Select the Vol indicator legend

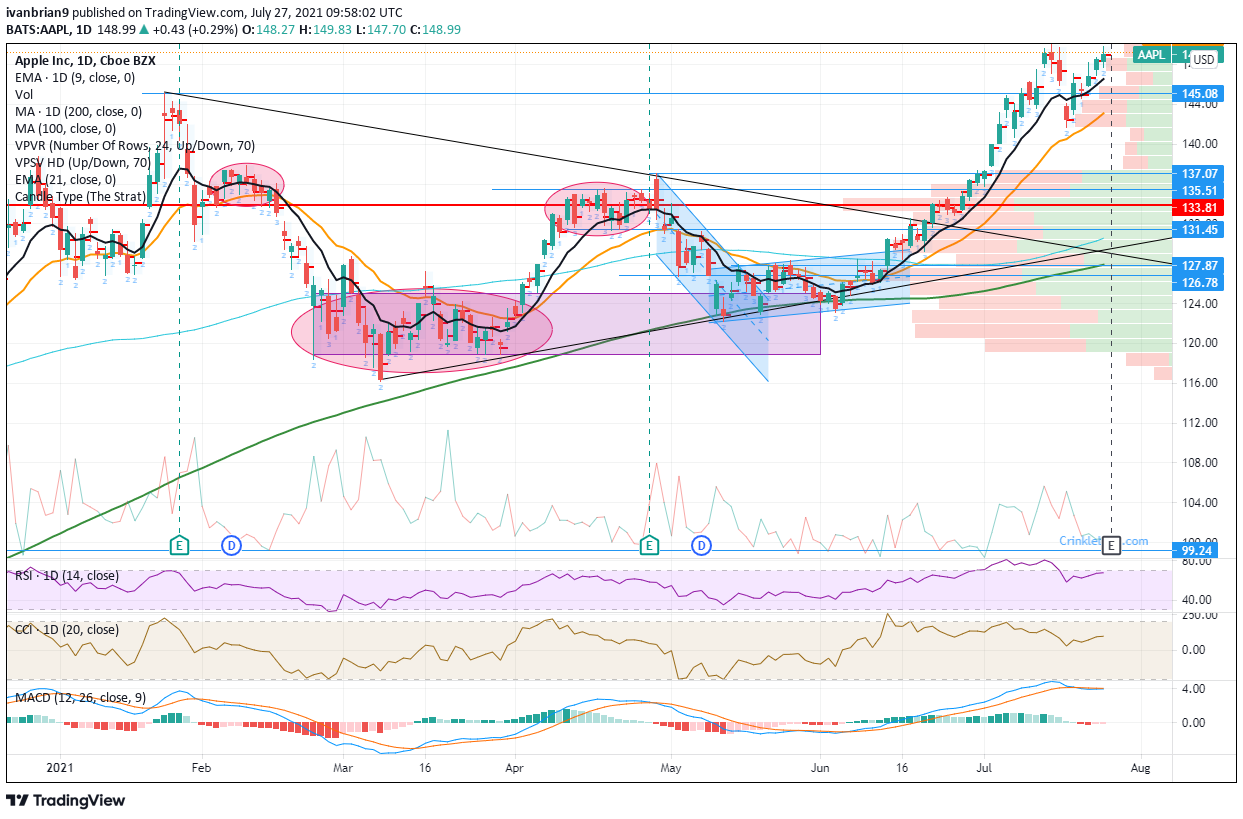[23, 94]
